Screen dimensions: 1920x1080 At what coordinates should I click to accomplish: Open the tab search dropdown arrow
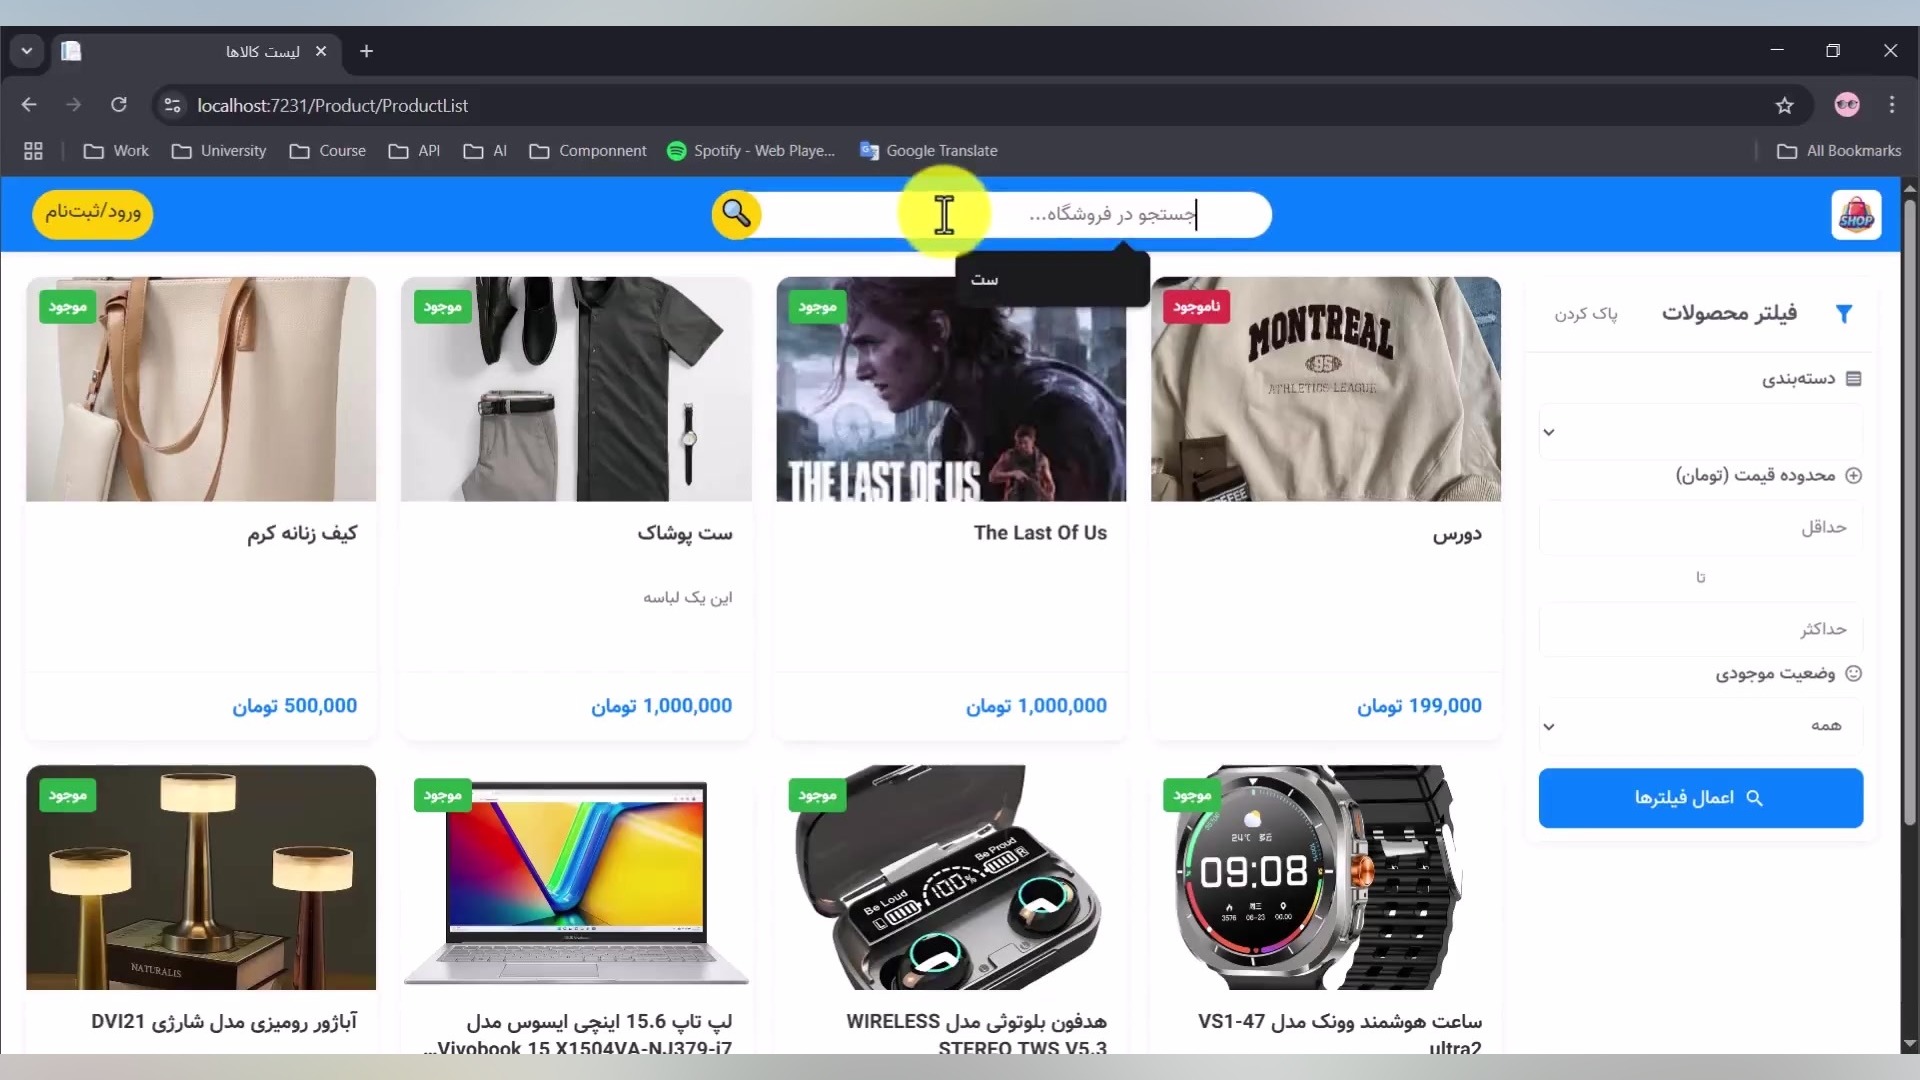27,51
